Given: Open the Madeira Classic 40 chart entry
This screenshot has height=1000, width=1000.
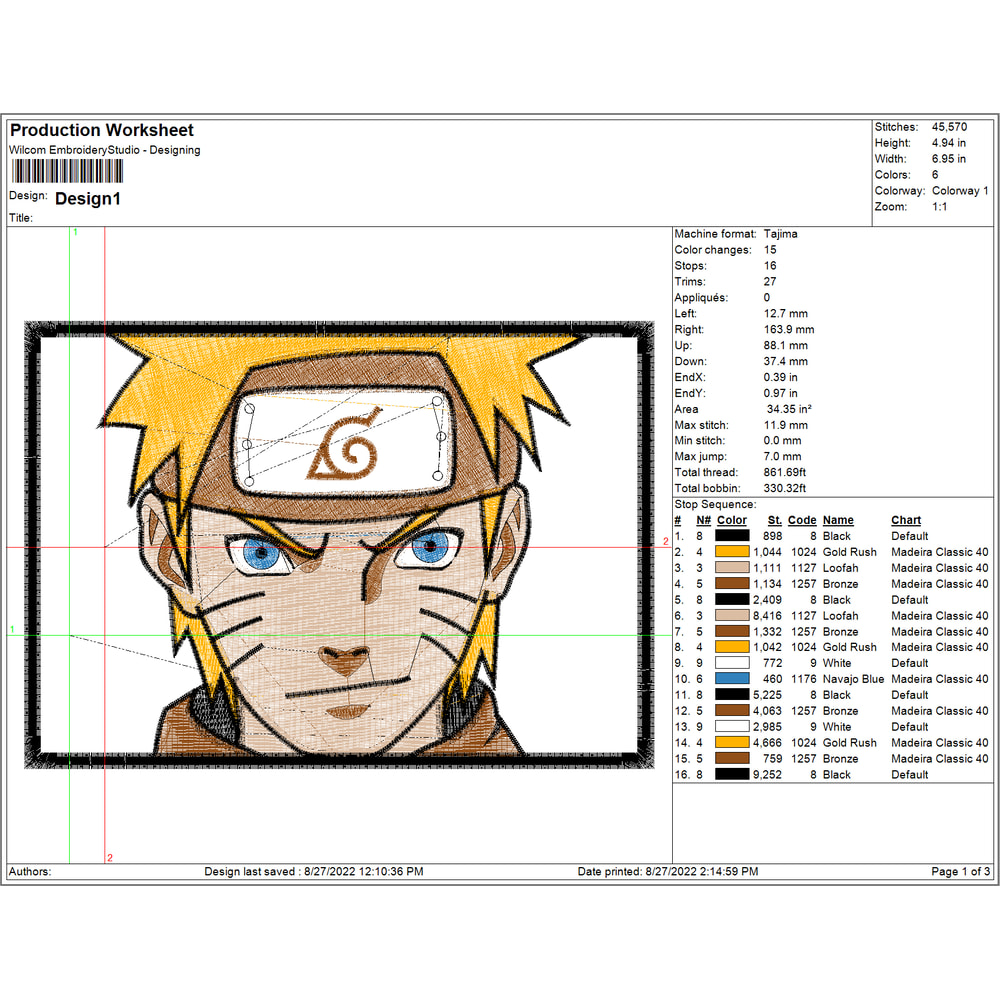Looking at the screenshot, I should point(939,552).
